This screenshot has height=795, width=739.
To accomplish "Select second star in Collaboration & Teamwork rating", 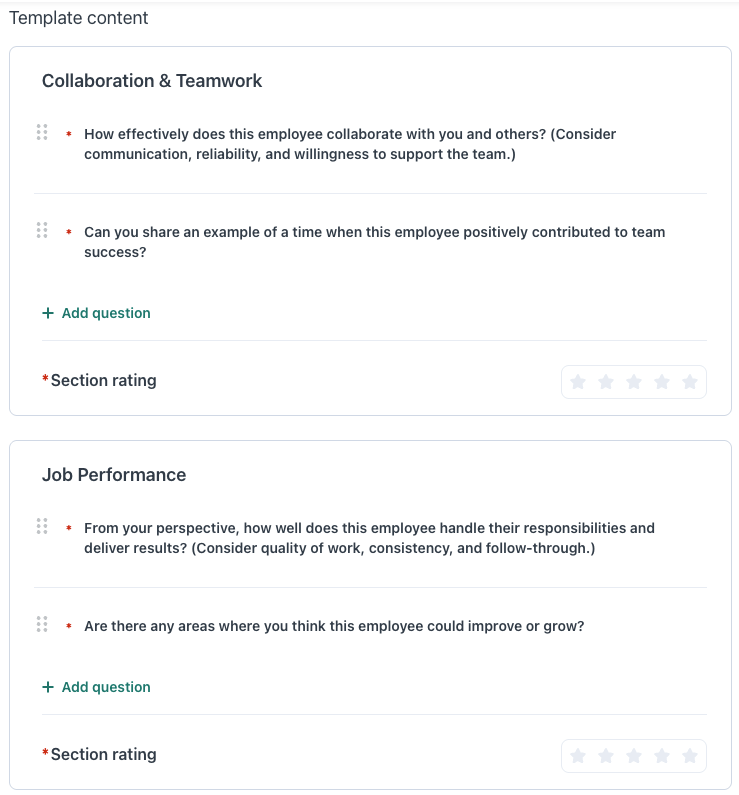I will [606, 381].
